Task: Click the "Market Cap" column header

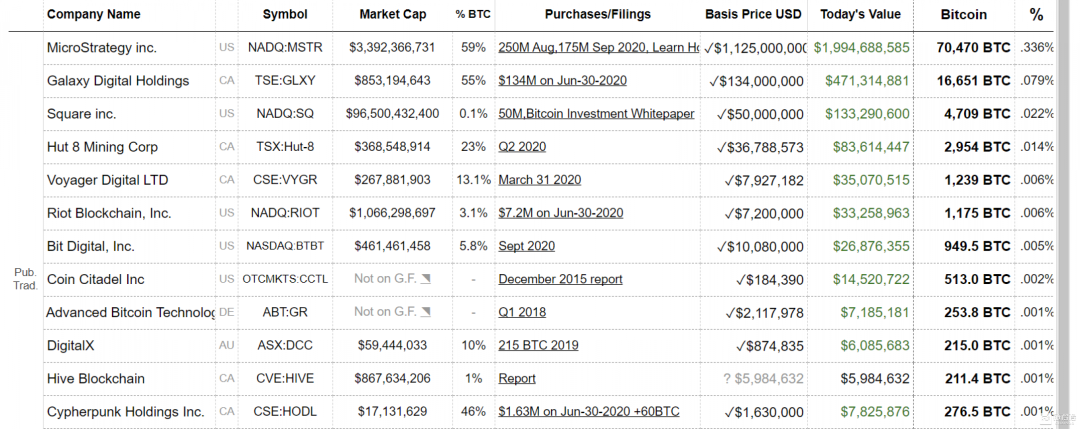Action: click(x=392, y=15)
